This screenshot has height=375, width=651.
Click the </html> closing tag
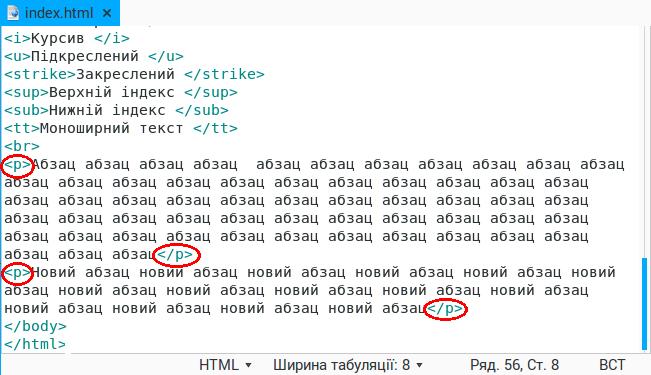35,344
